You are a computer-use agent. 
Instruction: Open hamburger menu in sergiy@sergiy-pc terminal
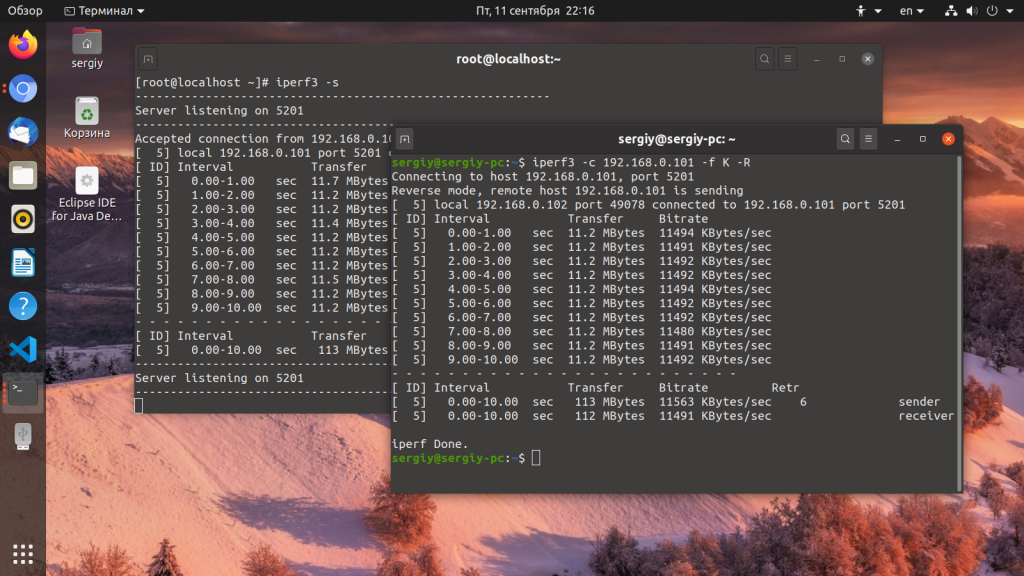coord(869,139)
